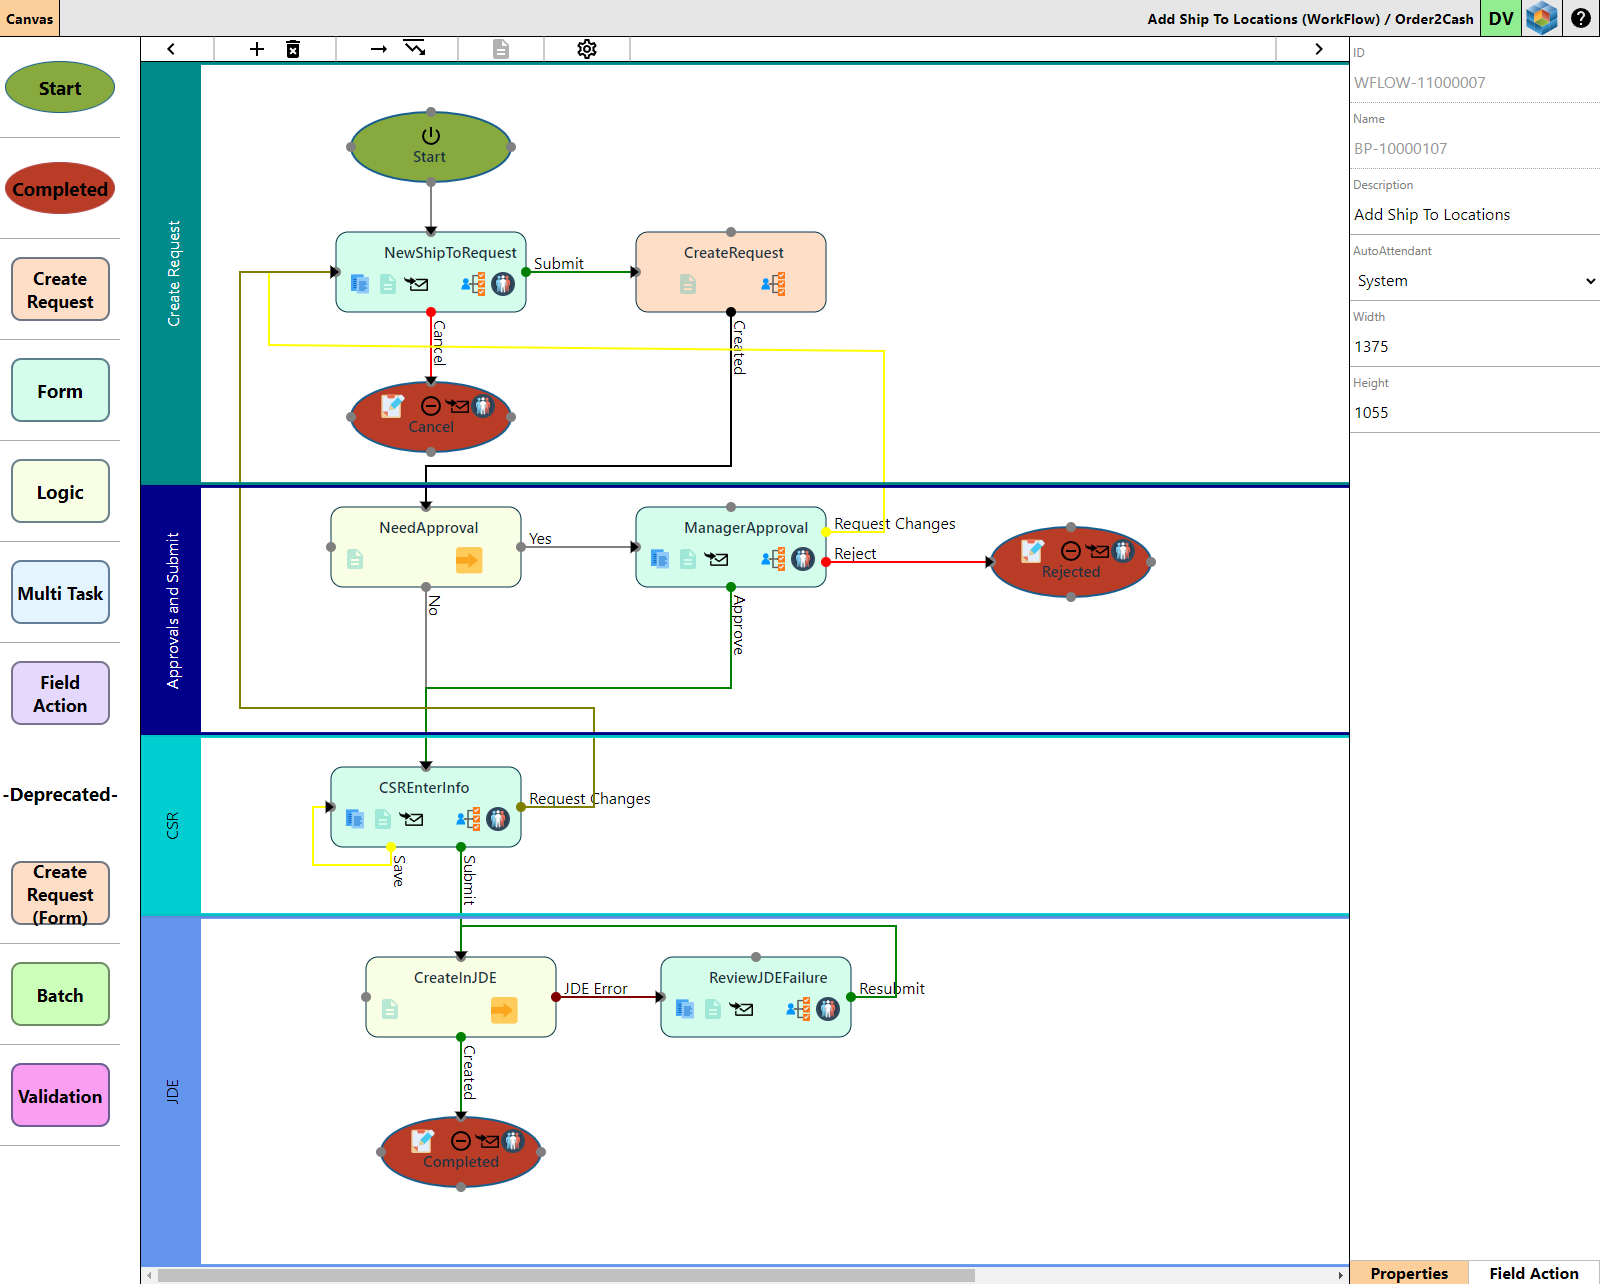Click the Multi Task palette button
This screenshot has width=1600, height=1284.
(x=60, y=593)
